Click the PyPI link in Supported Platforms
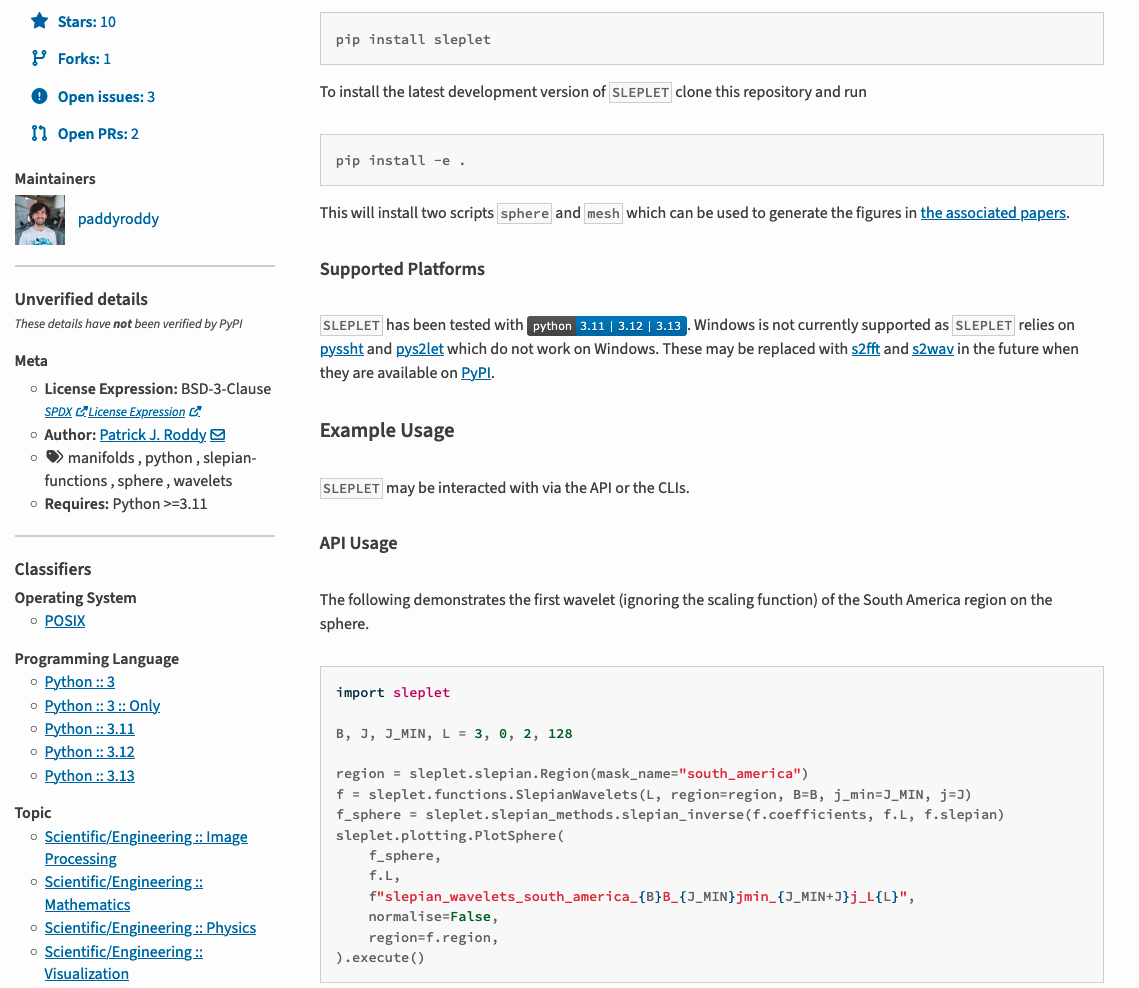The image size is (1139, 988). (475, 372)
